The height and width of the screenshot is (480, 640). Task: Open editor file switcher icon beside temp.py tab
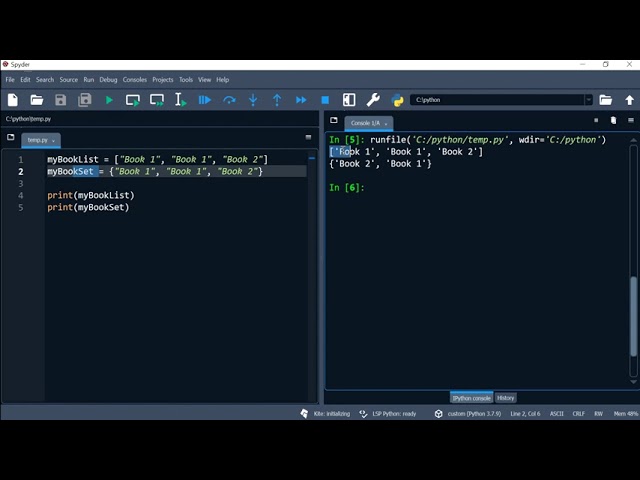click(11, 137)
